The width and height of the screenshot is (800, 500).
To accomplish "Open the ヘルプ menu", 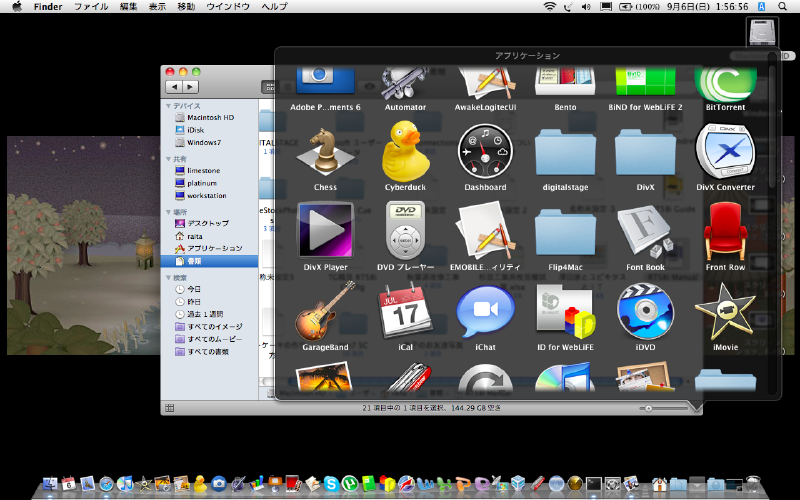I will 274,7.
